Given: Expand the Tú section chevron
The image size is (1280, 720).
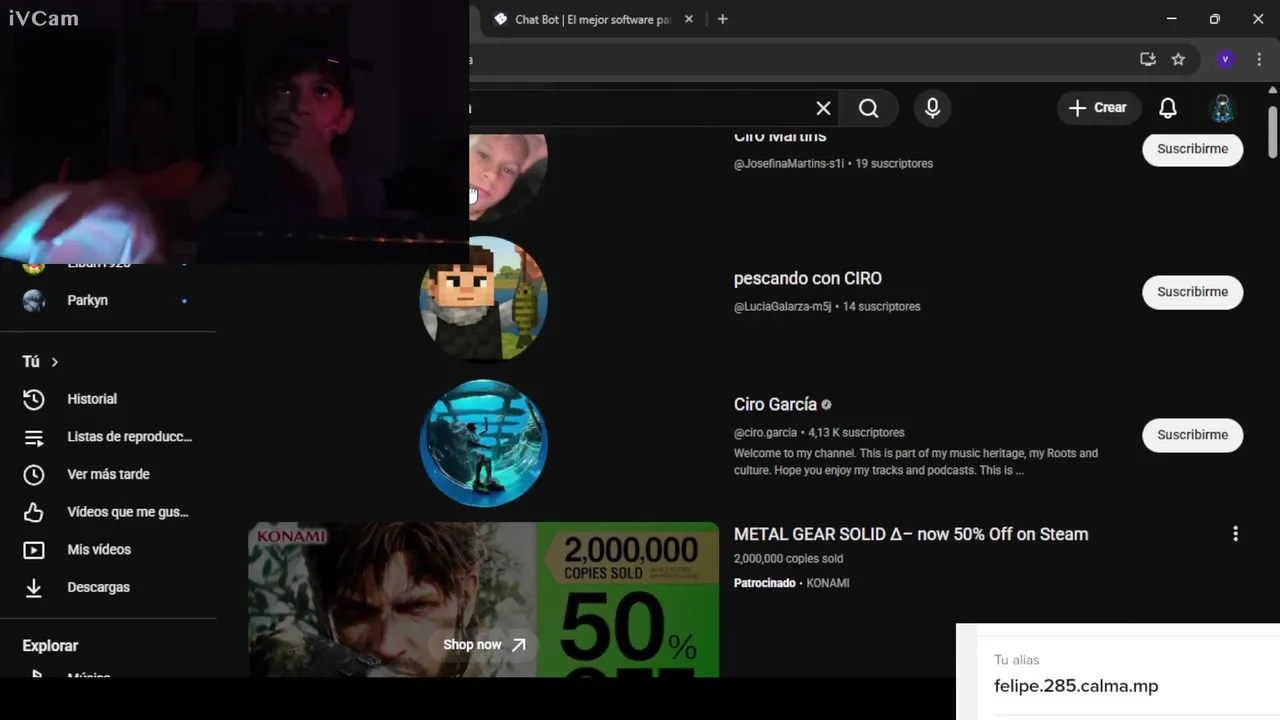Looking at the screenshot, I should pyautogui.click(x=55, y=362).
